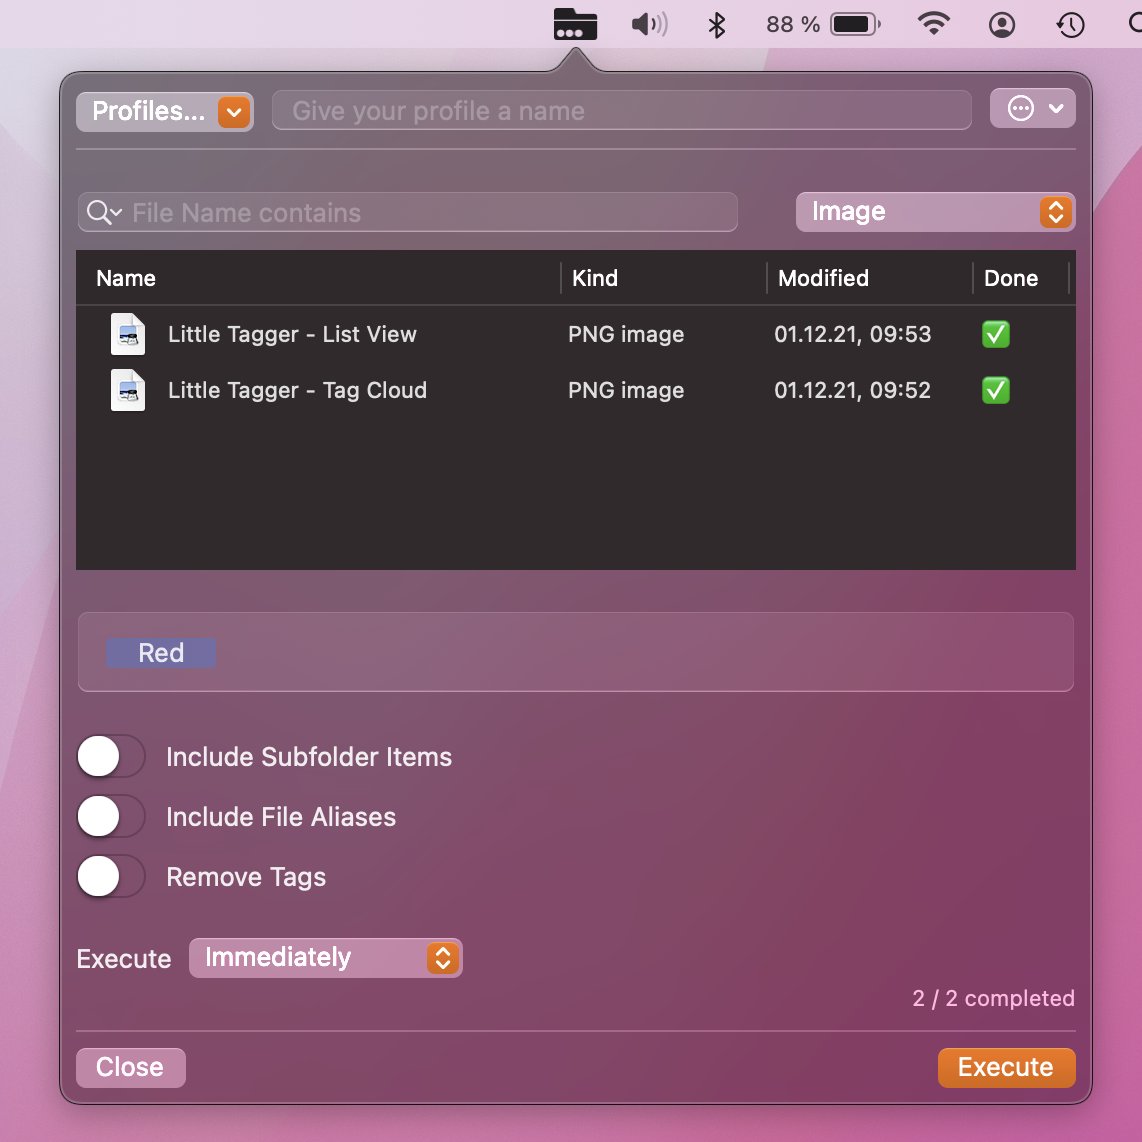Click the File Name contains search field
This screenshot has height=1142, width=1142.
pyautogui.click(x=408, y=213)
